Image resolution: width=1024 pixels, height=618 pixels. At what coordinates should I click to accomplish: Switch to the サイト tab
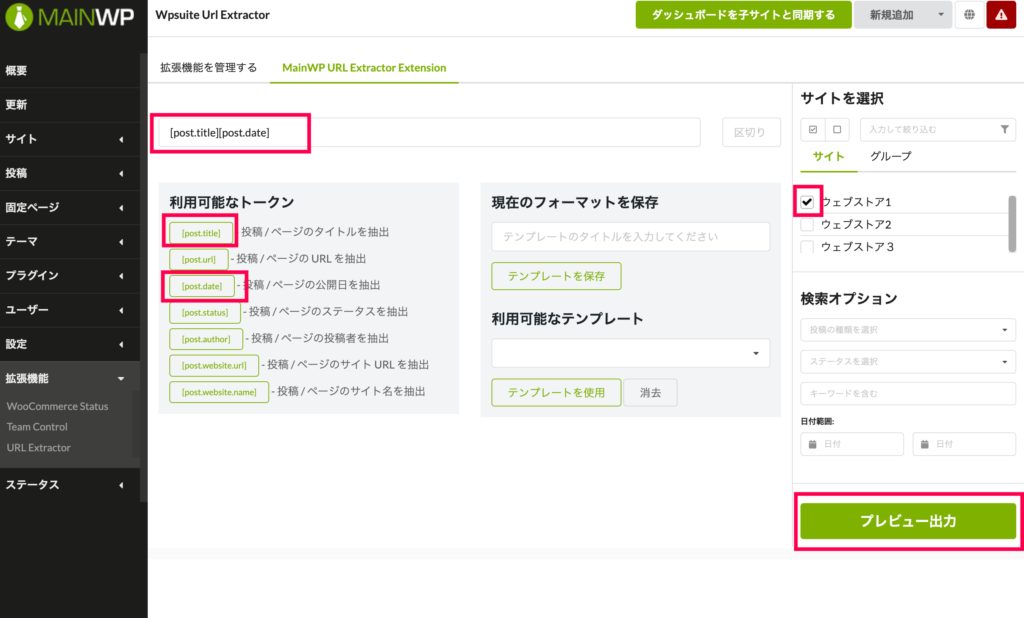click(829, 156)
